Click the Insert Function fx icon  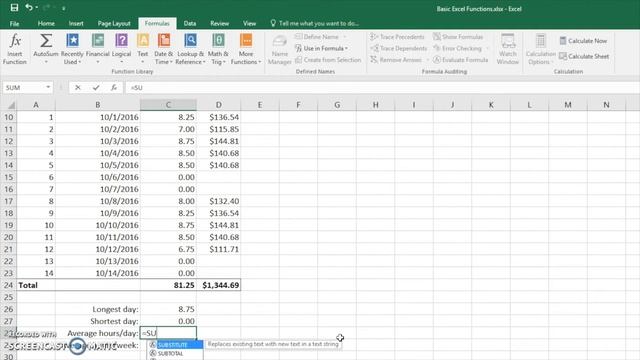15,41
